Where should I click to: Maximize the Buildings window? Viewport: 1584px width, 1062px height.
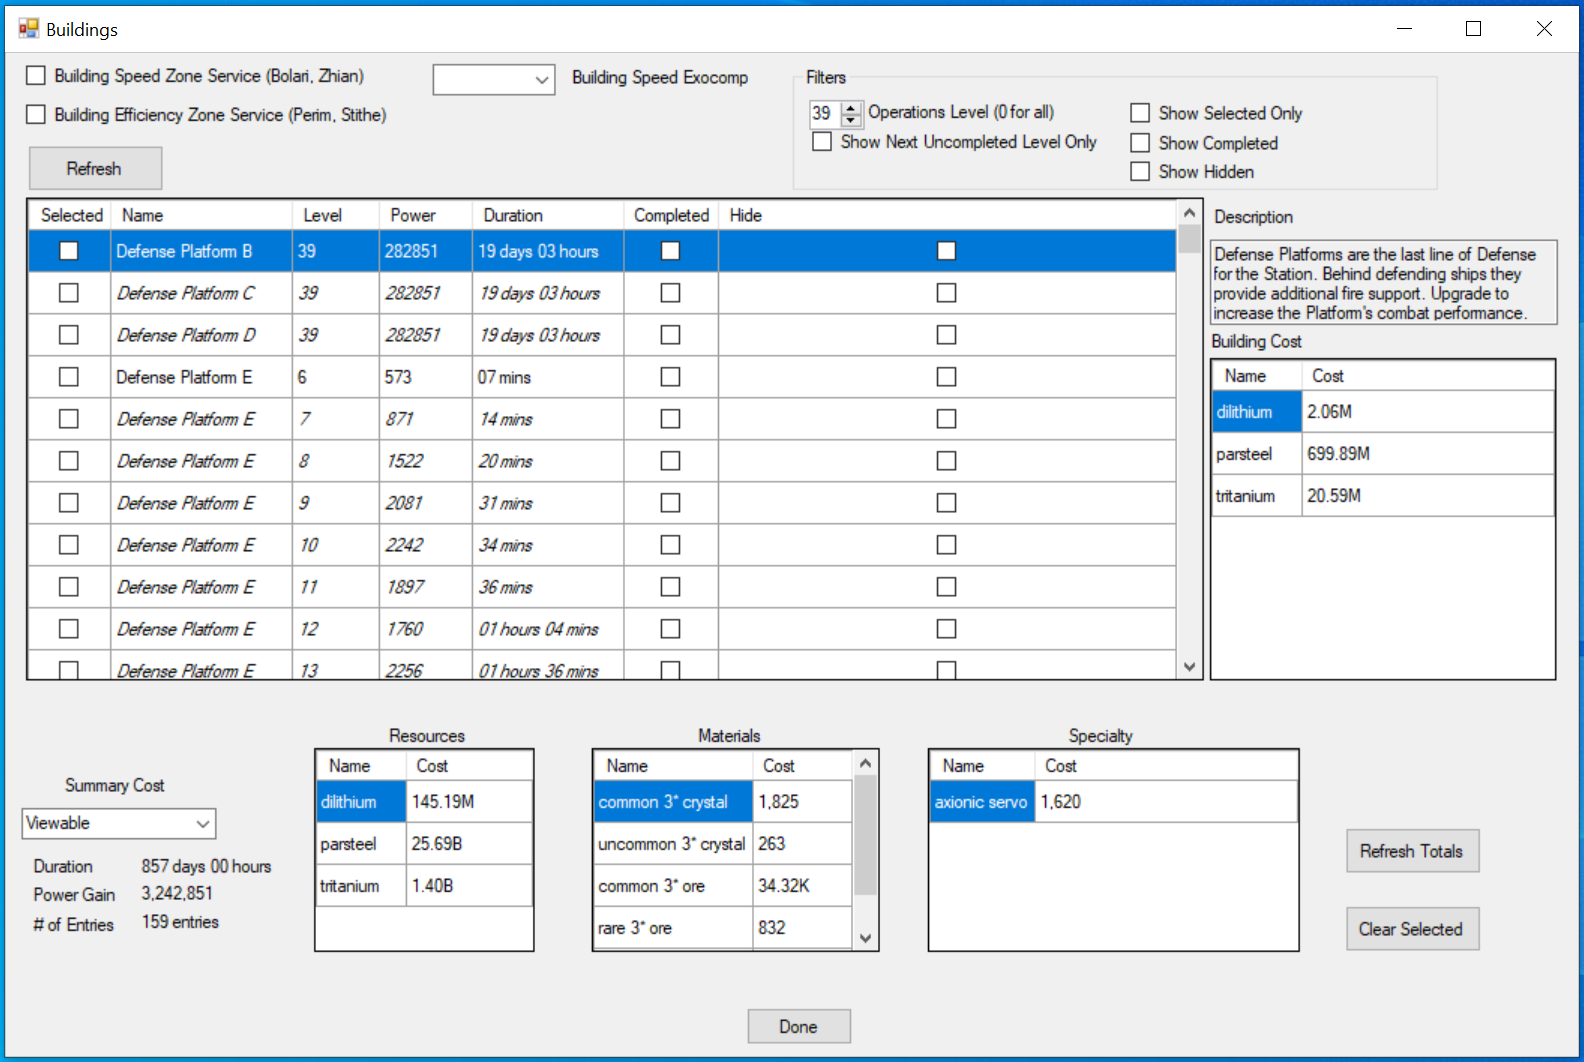(x=1473, y=29)
